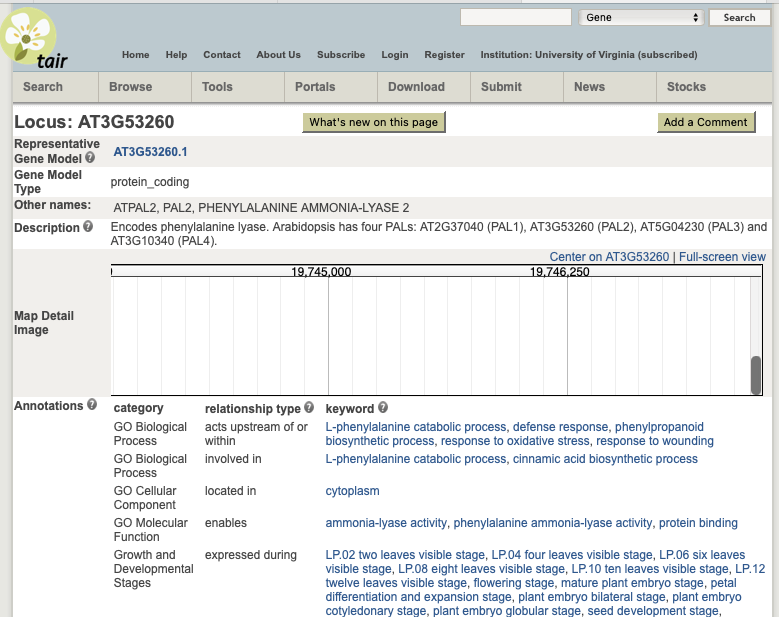This screenshot has height=617, width=779.
Task: Click help icon beside relationship type
Action: [x=309, y=408]
